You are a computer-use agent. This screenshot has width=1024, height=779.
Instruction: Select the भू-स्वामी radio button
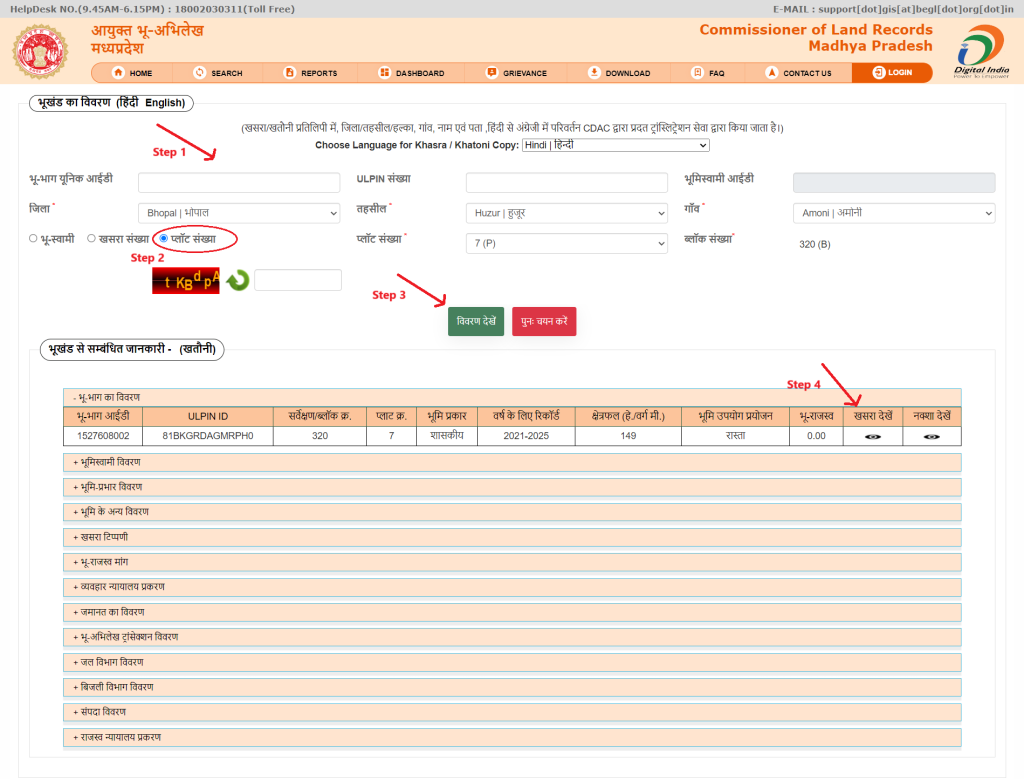[x=33, y=239]
